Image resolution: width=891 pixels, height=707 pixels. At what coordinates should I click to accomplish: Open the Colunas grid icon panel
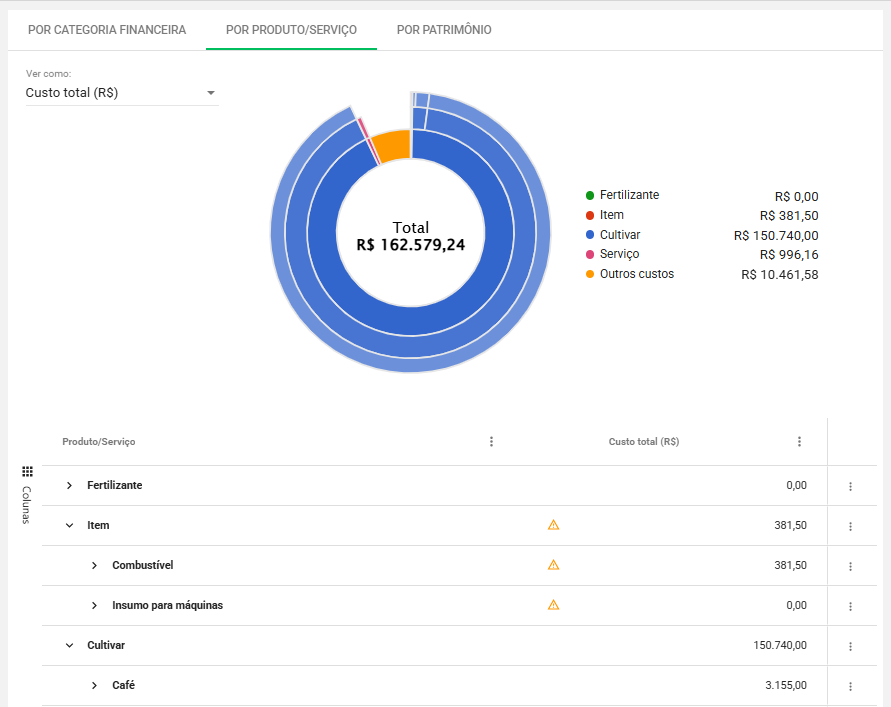click(x=27, y=471)
